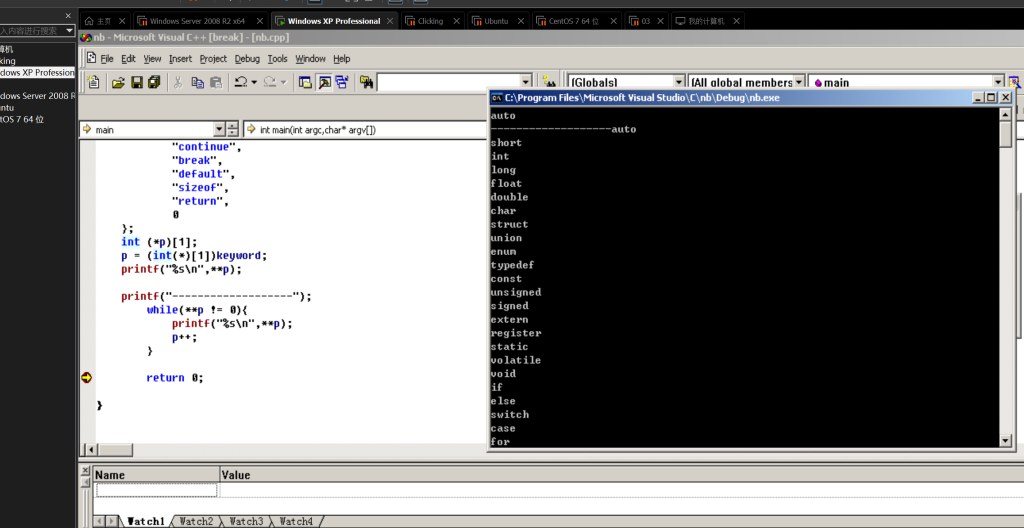Switch to the Watch2 tab

197,521
